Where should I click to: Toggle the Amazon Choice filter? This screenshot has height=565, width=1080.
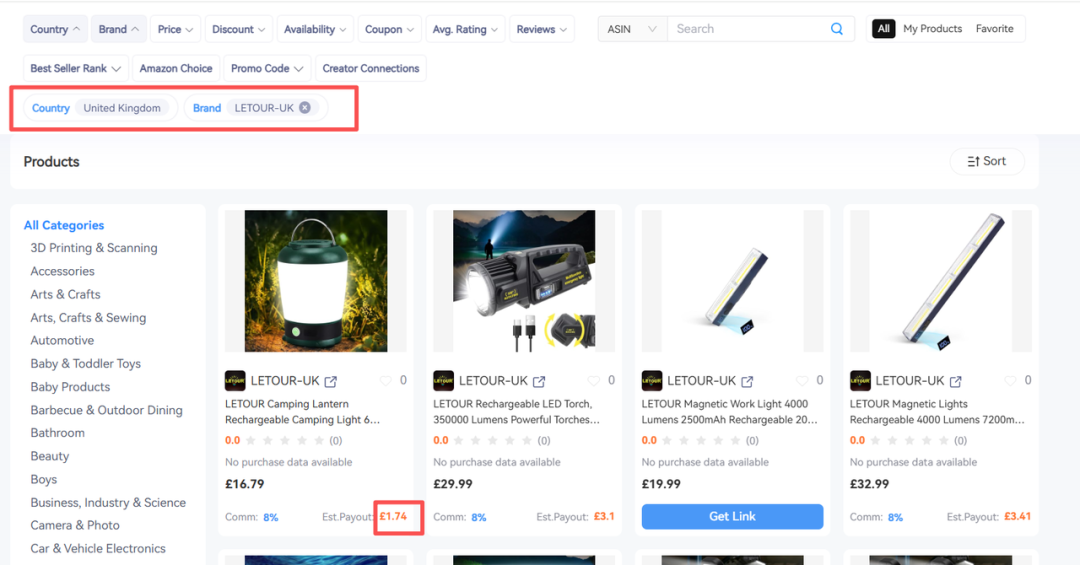click(x=176, y=68)
